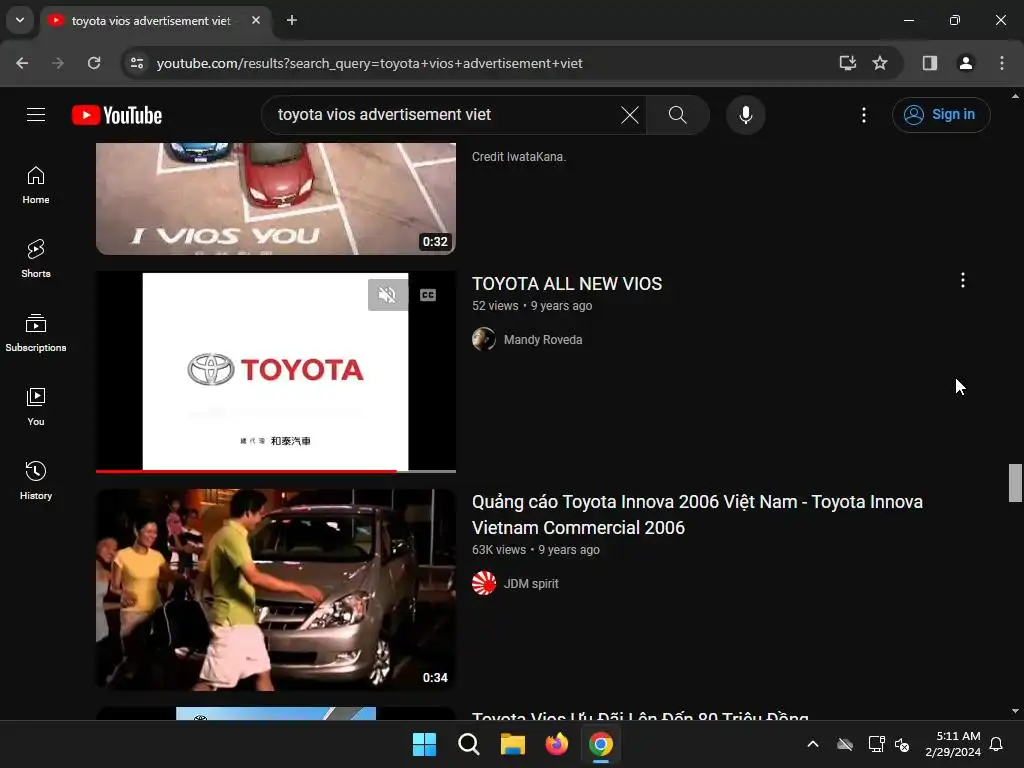Screen dimensions: 1024x768
Task: Open Mandy Roveda channel name
Action: coord(543,340)
